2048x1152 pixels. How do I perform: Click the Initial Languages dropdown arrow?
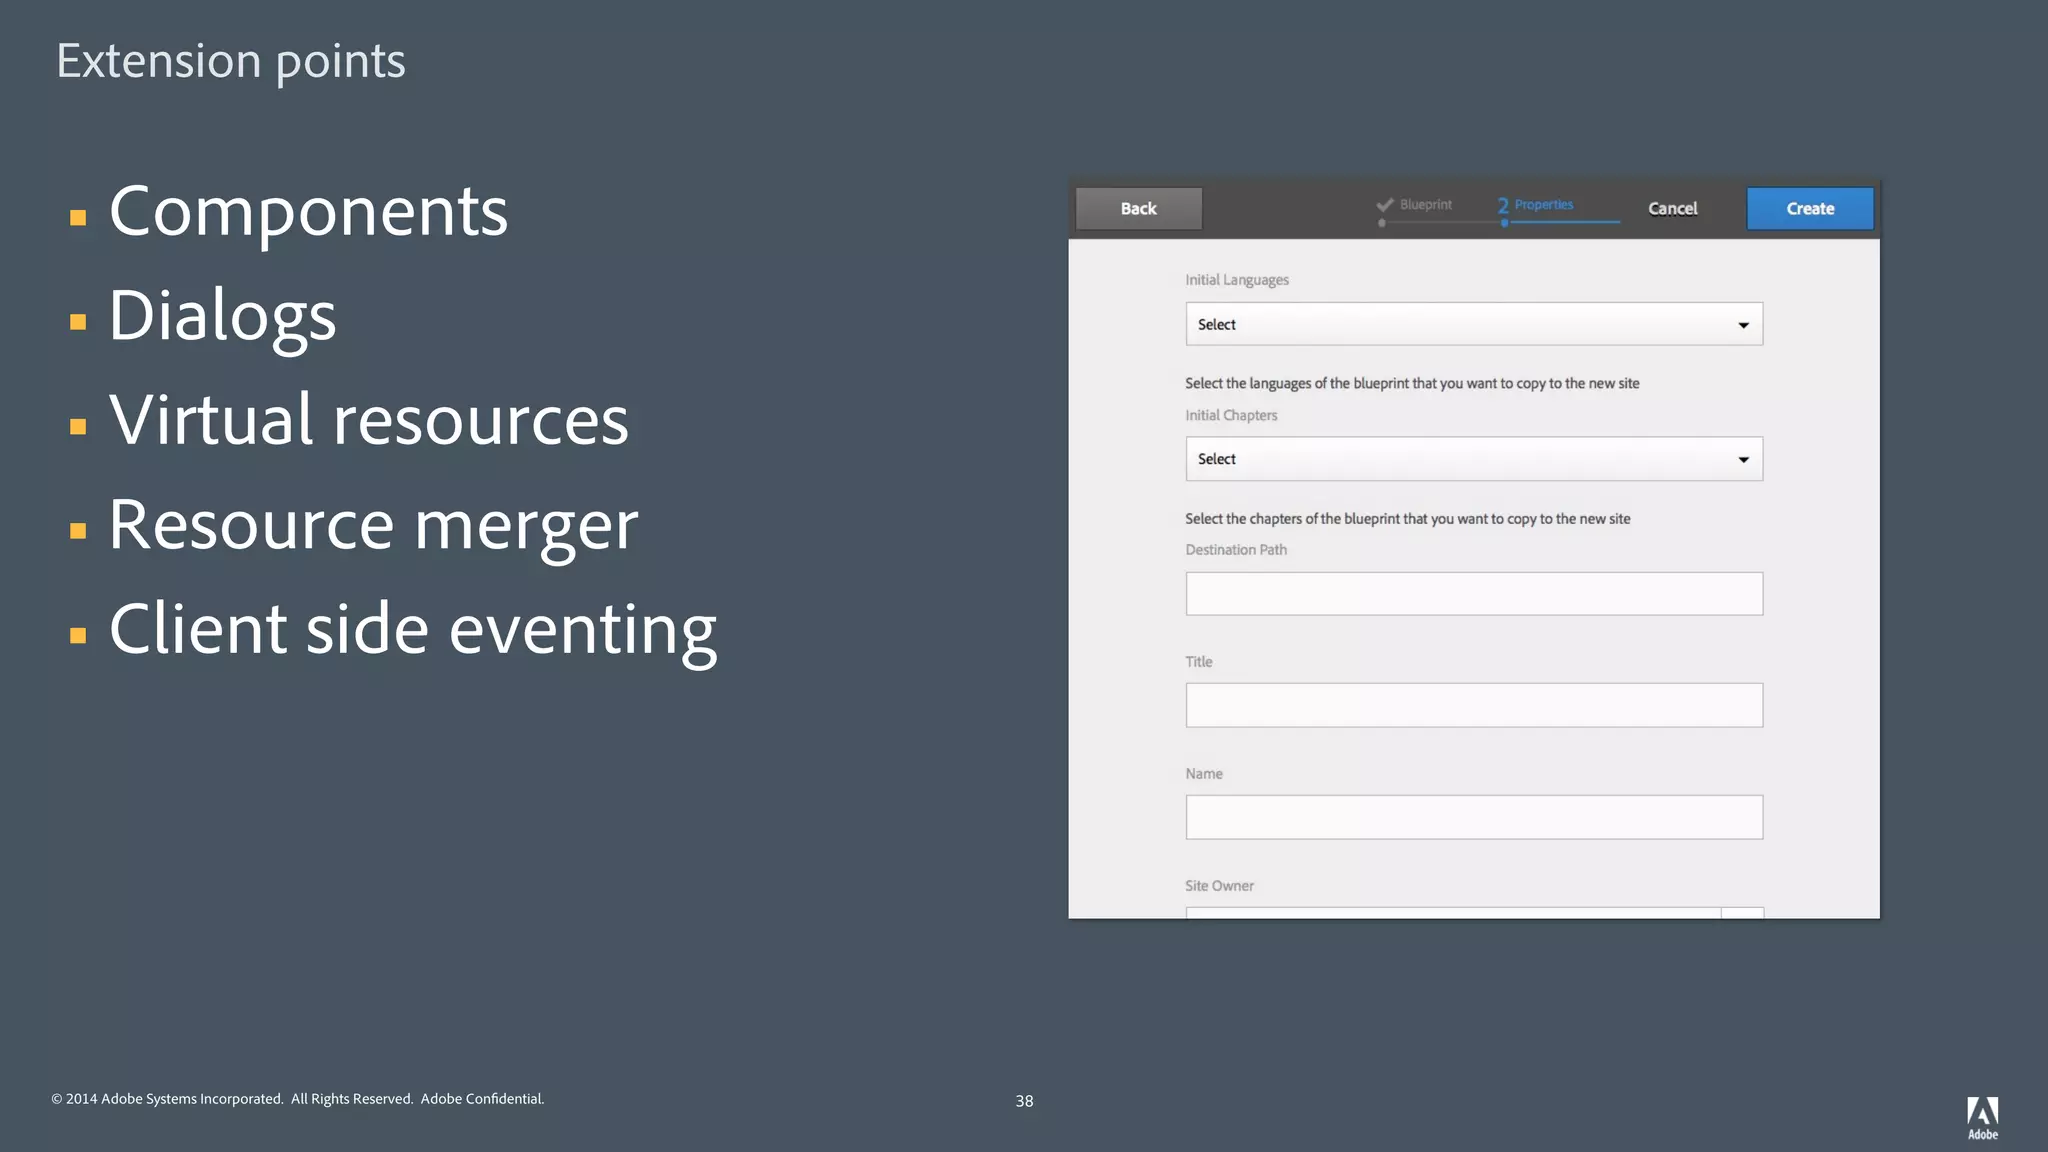1743,325
